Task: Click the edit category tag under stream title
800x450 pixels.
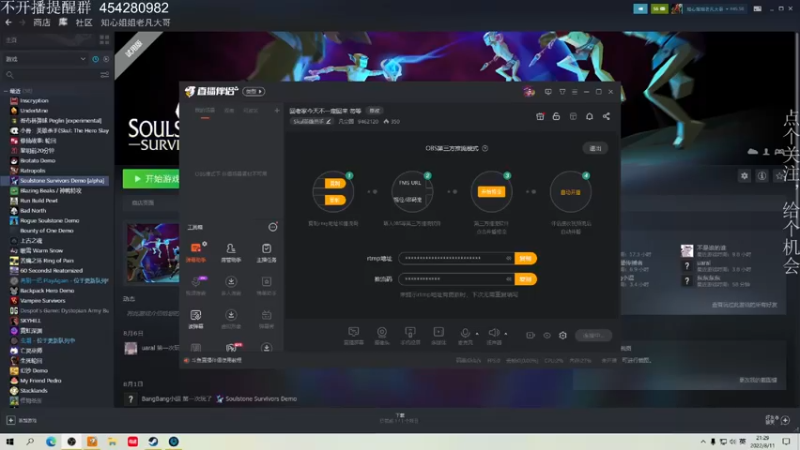Action: (312, 121)
